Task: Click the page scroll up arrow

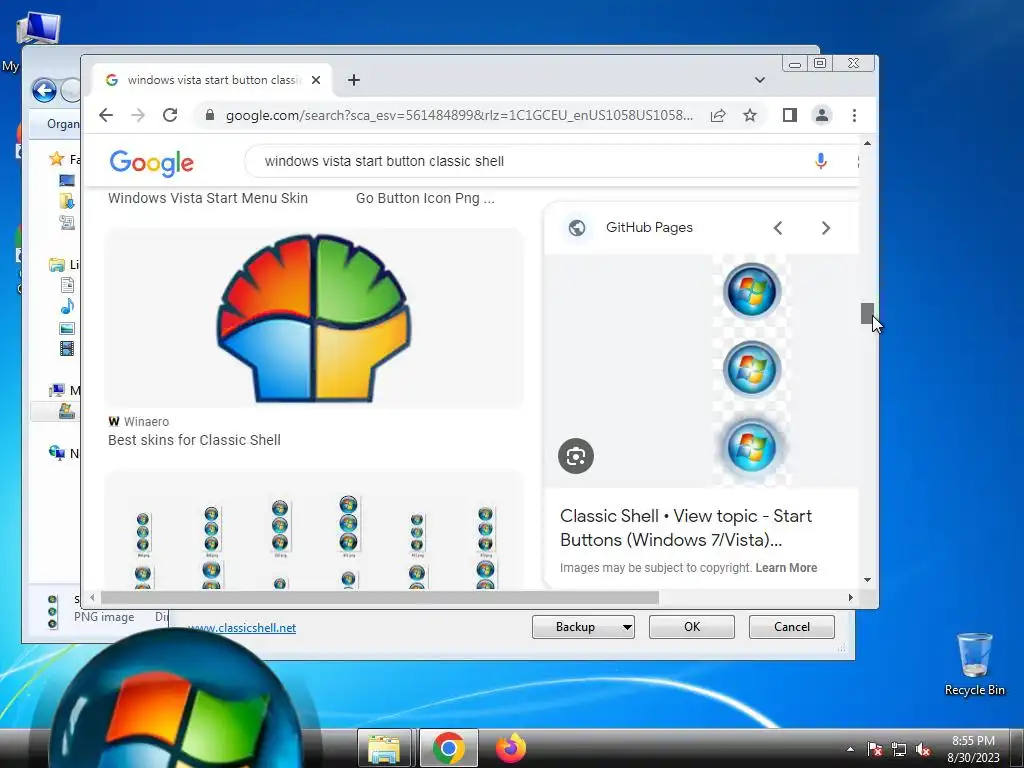Action: 867,143
